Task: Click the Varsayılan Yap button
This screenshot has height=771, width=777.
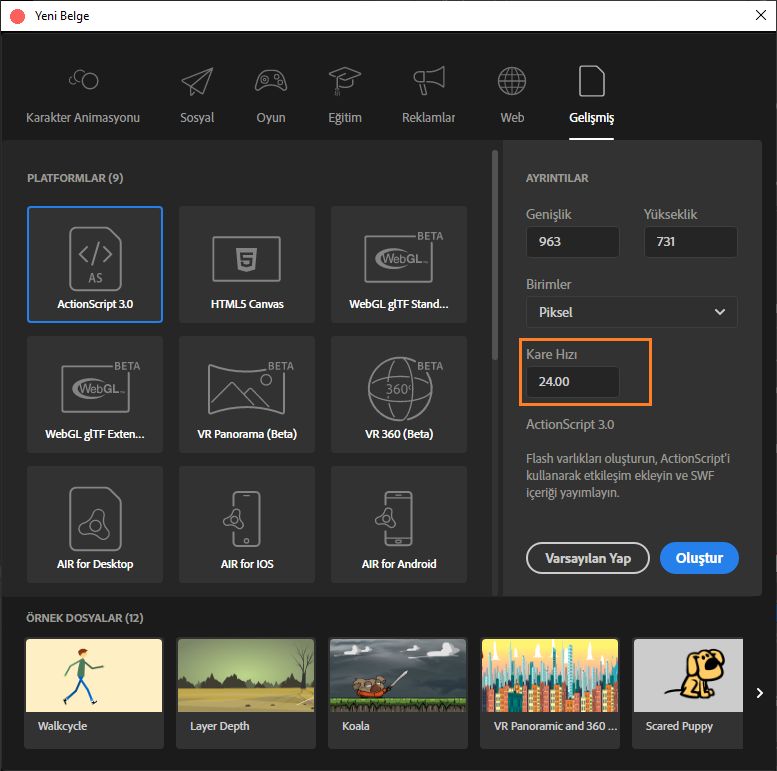Action: tap(588, 558)
